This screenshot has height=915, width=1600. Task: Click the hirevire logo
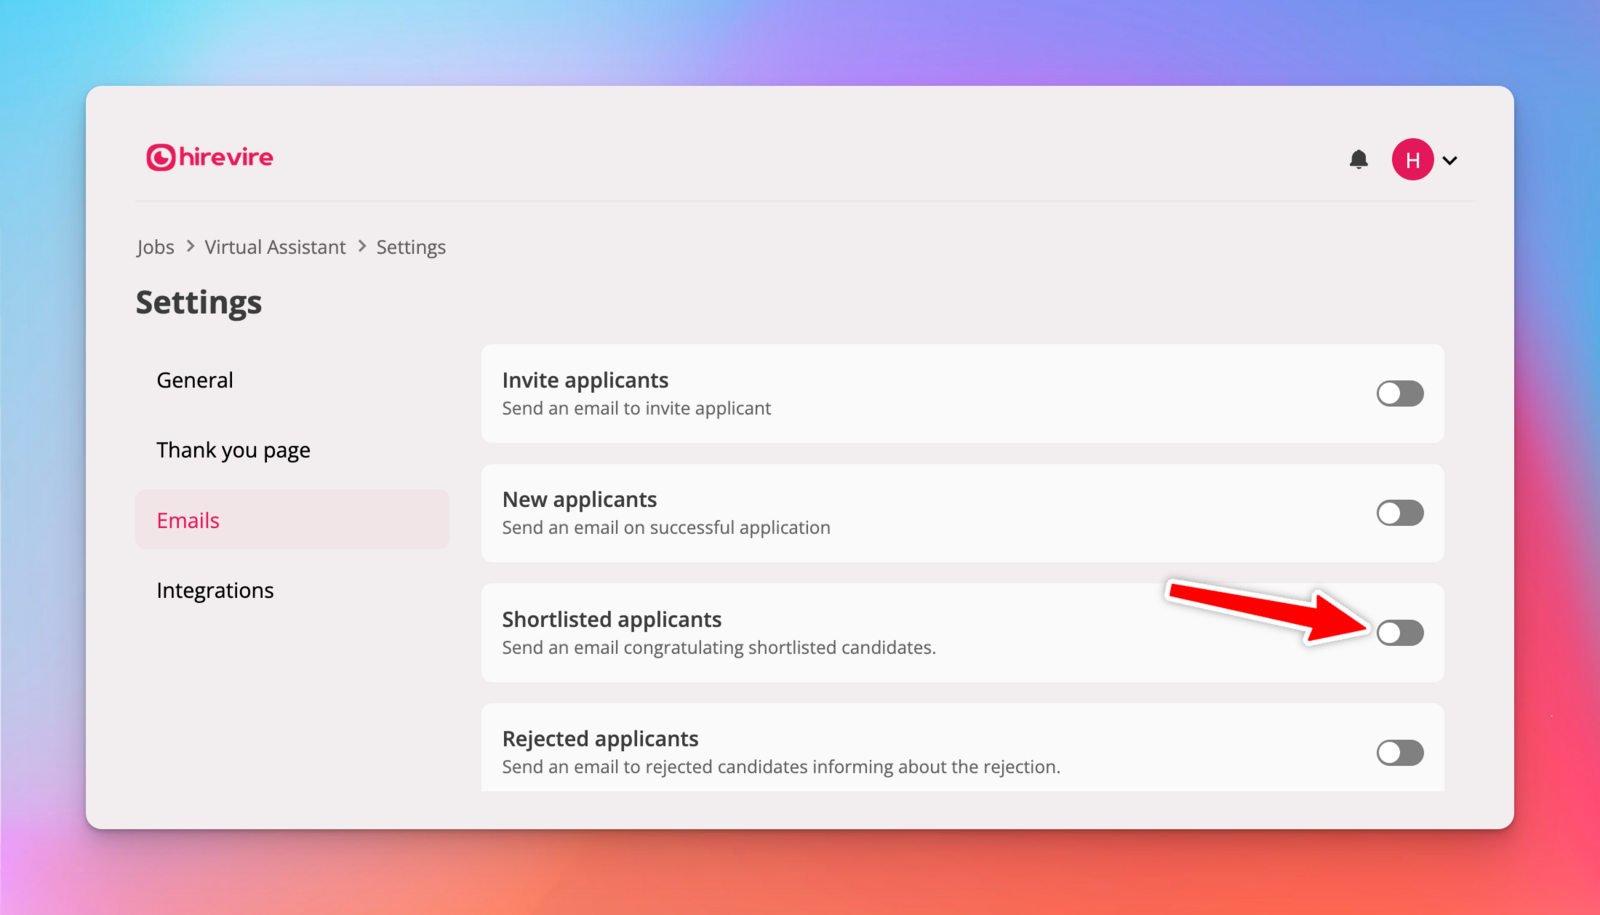[x=210, y=158]
